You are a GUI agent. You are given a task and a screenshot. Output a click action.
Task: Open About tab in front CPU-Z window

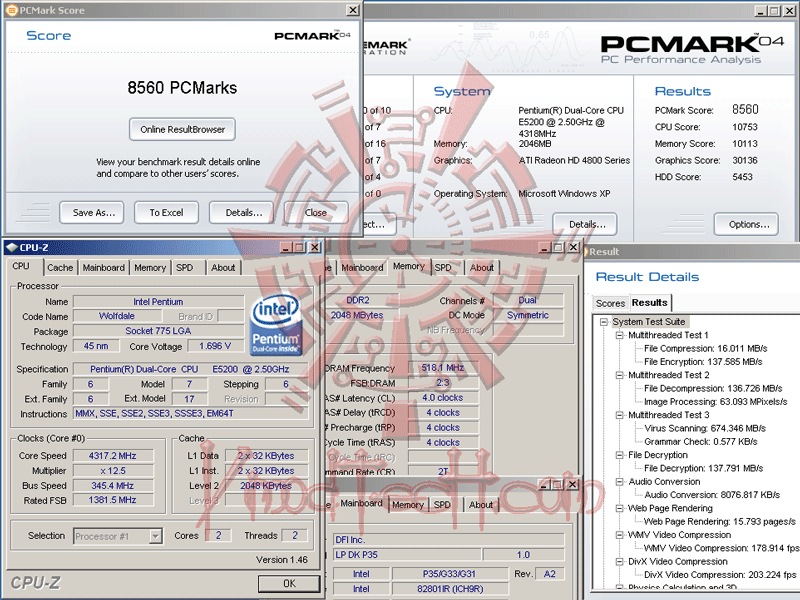(223, 268)
